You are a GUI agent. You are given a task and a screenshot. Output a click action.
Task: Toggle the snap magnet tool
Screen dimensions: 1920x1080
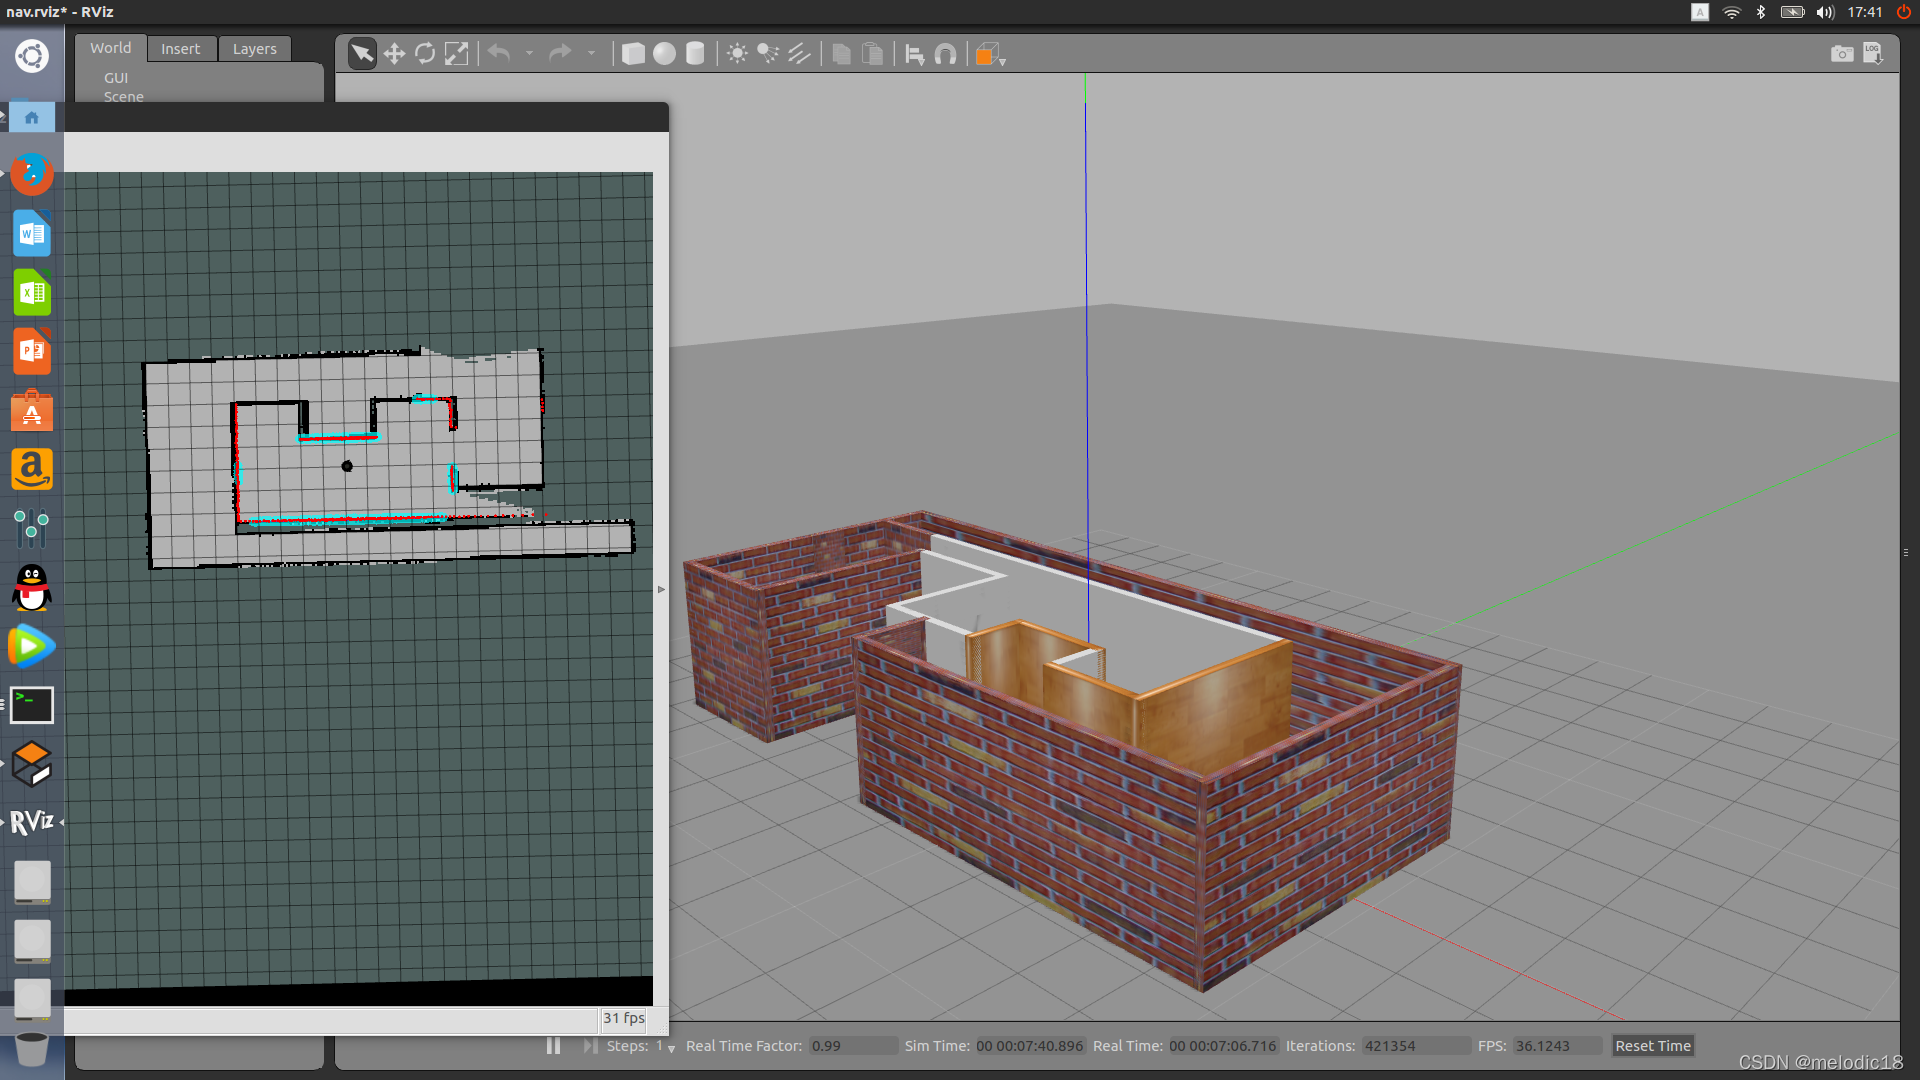click(x=945, y=54)
